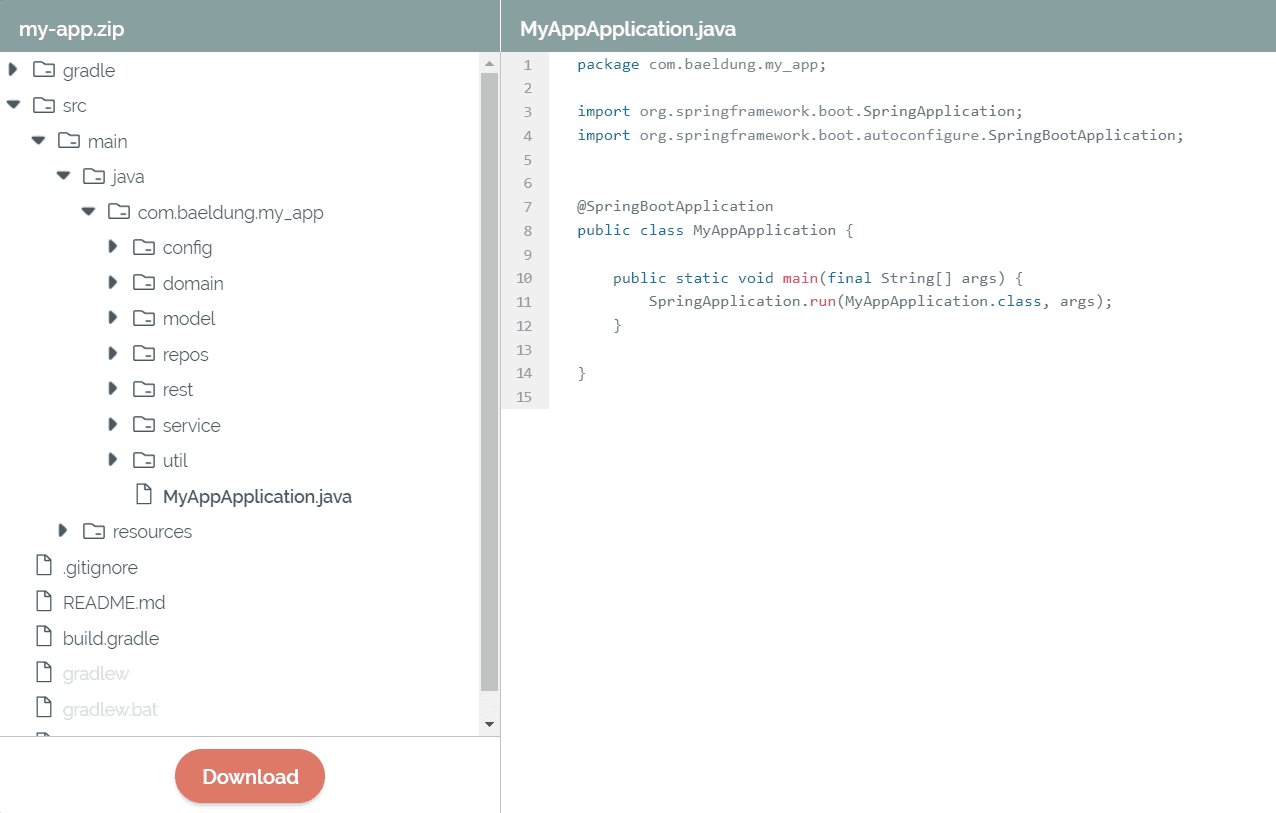Expand the service folder arrow
Screen dimensions: 1276x813
tap(113, 425)
